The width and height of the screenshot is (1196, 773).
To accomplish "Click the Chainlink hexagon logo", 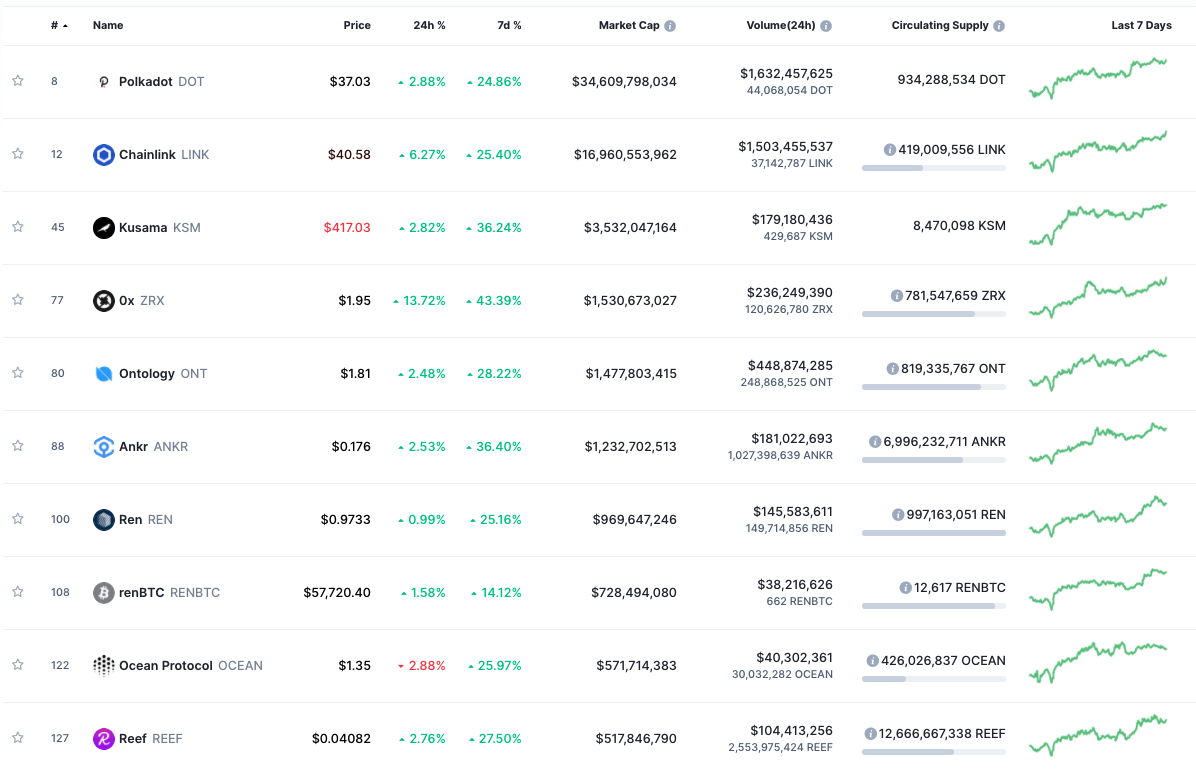I will pyautogui.click(x=104, y=155).
